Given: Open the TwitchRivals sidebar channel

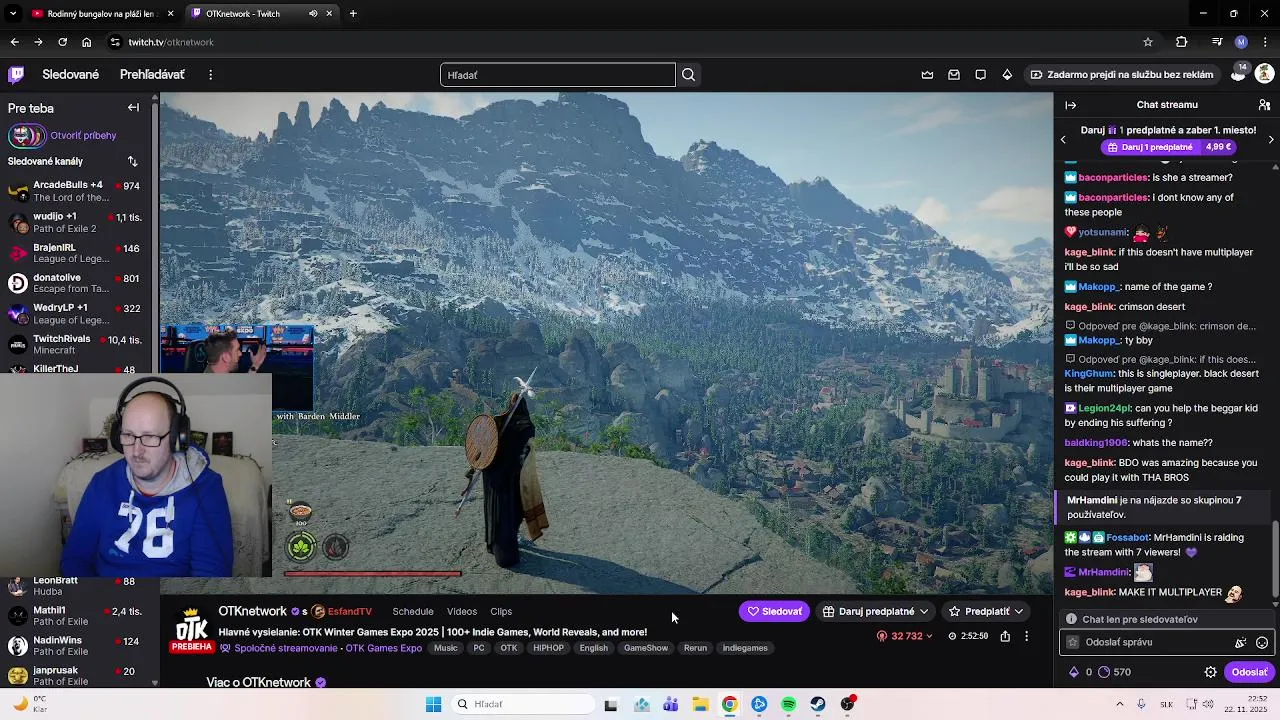Looking at the screenshot, I should click(76, 345).
